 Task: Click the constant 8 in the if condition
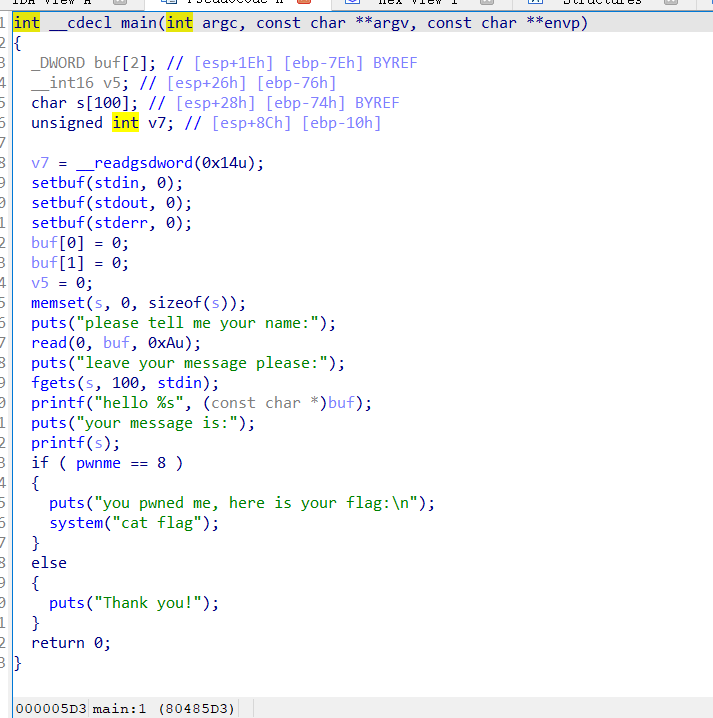[x=162, y=463]
